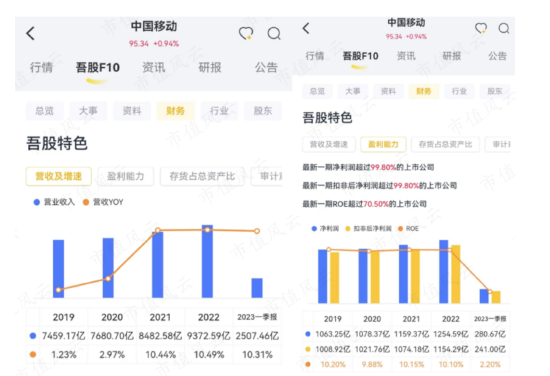
Task: Select 大事 chip in left screen
Action: coord(88,111)
